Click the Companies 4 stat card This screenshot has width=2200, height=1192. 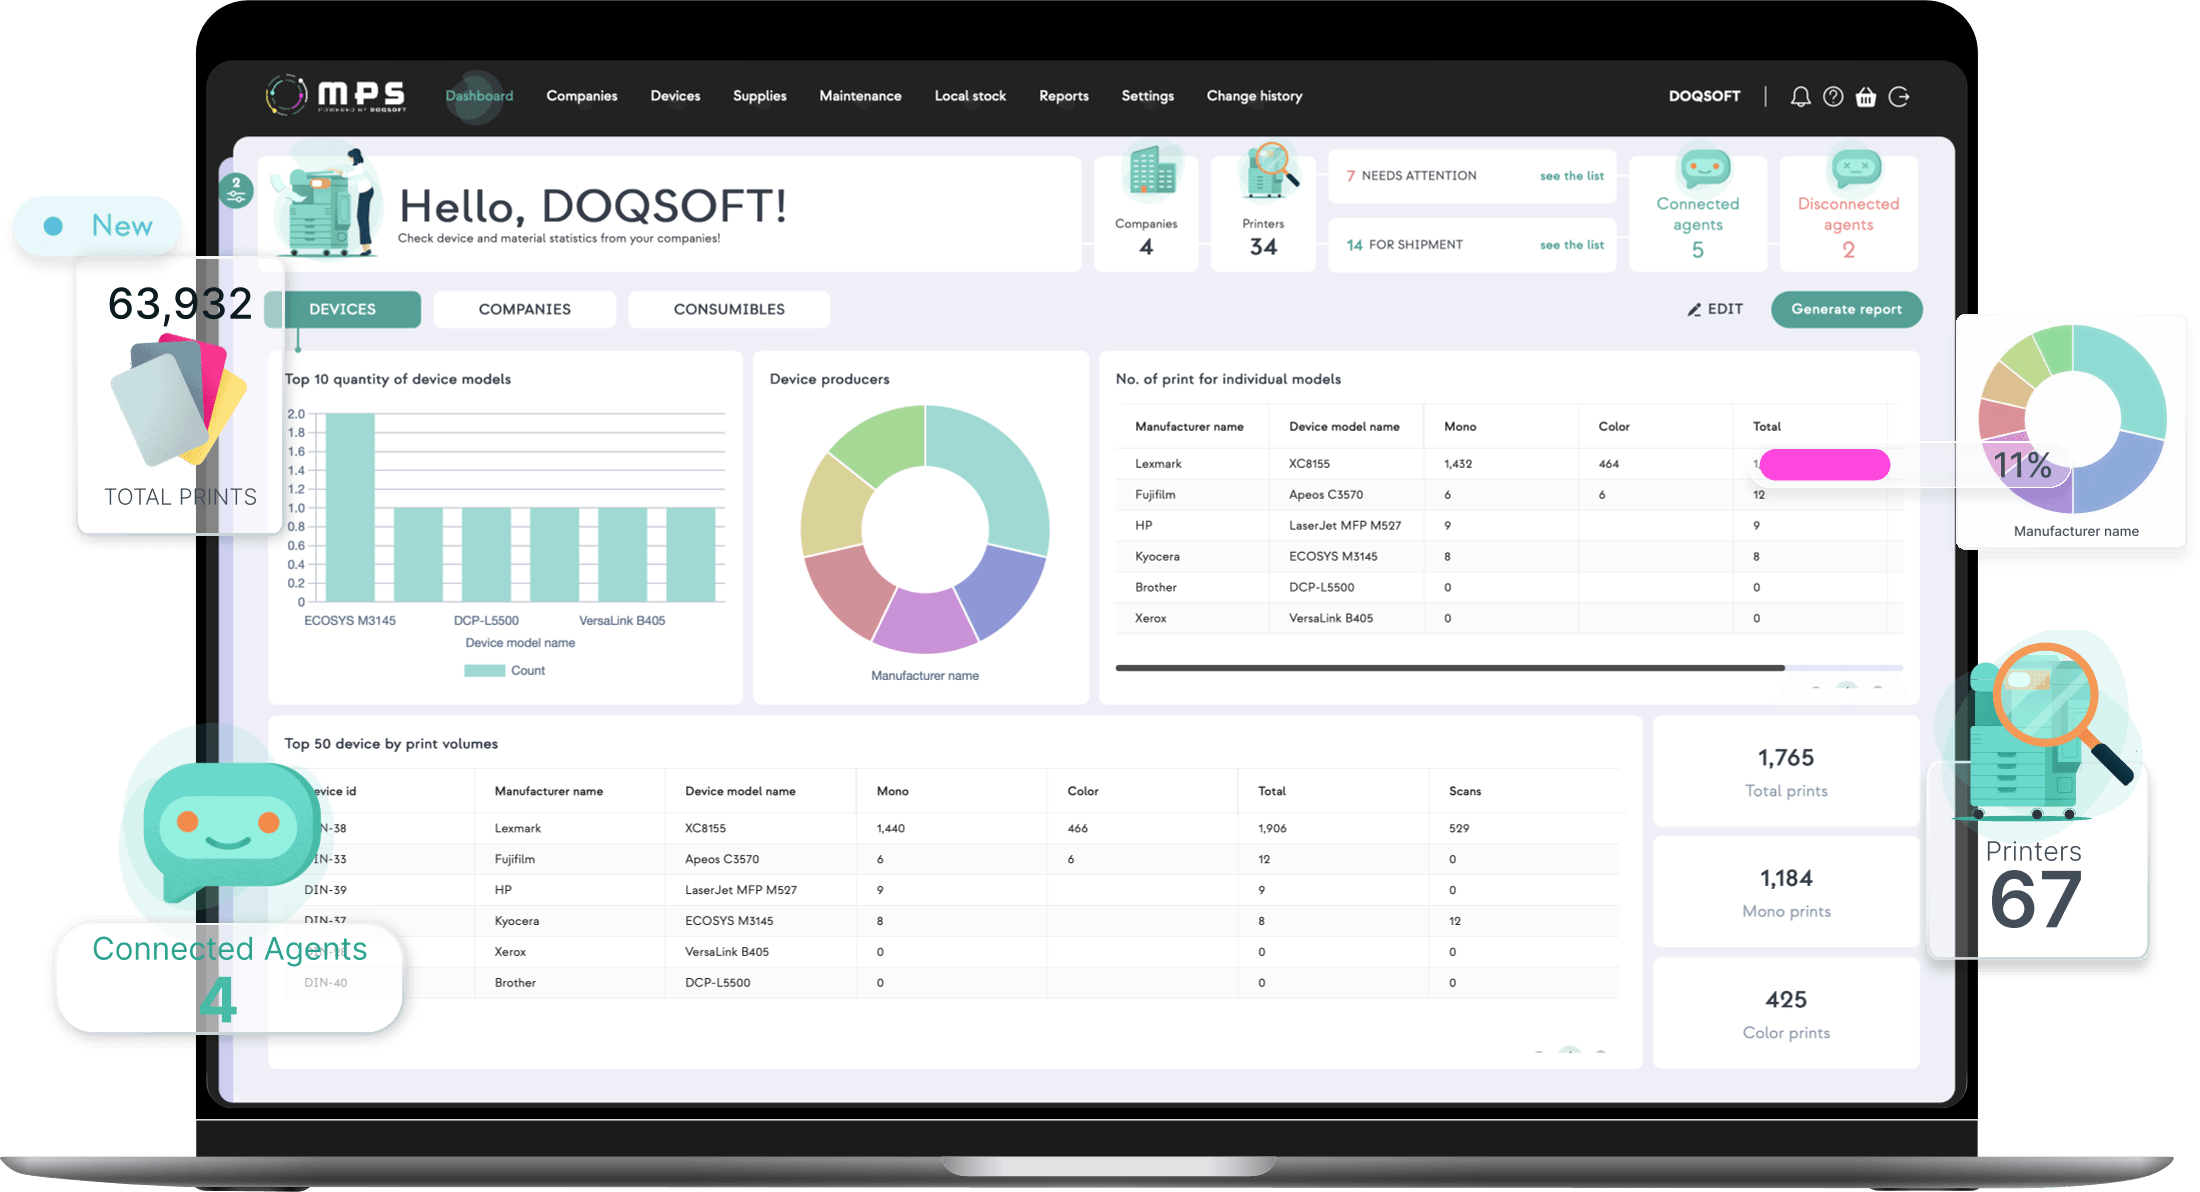point(1146,214)
